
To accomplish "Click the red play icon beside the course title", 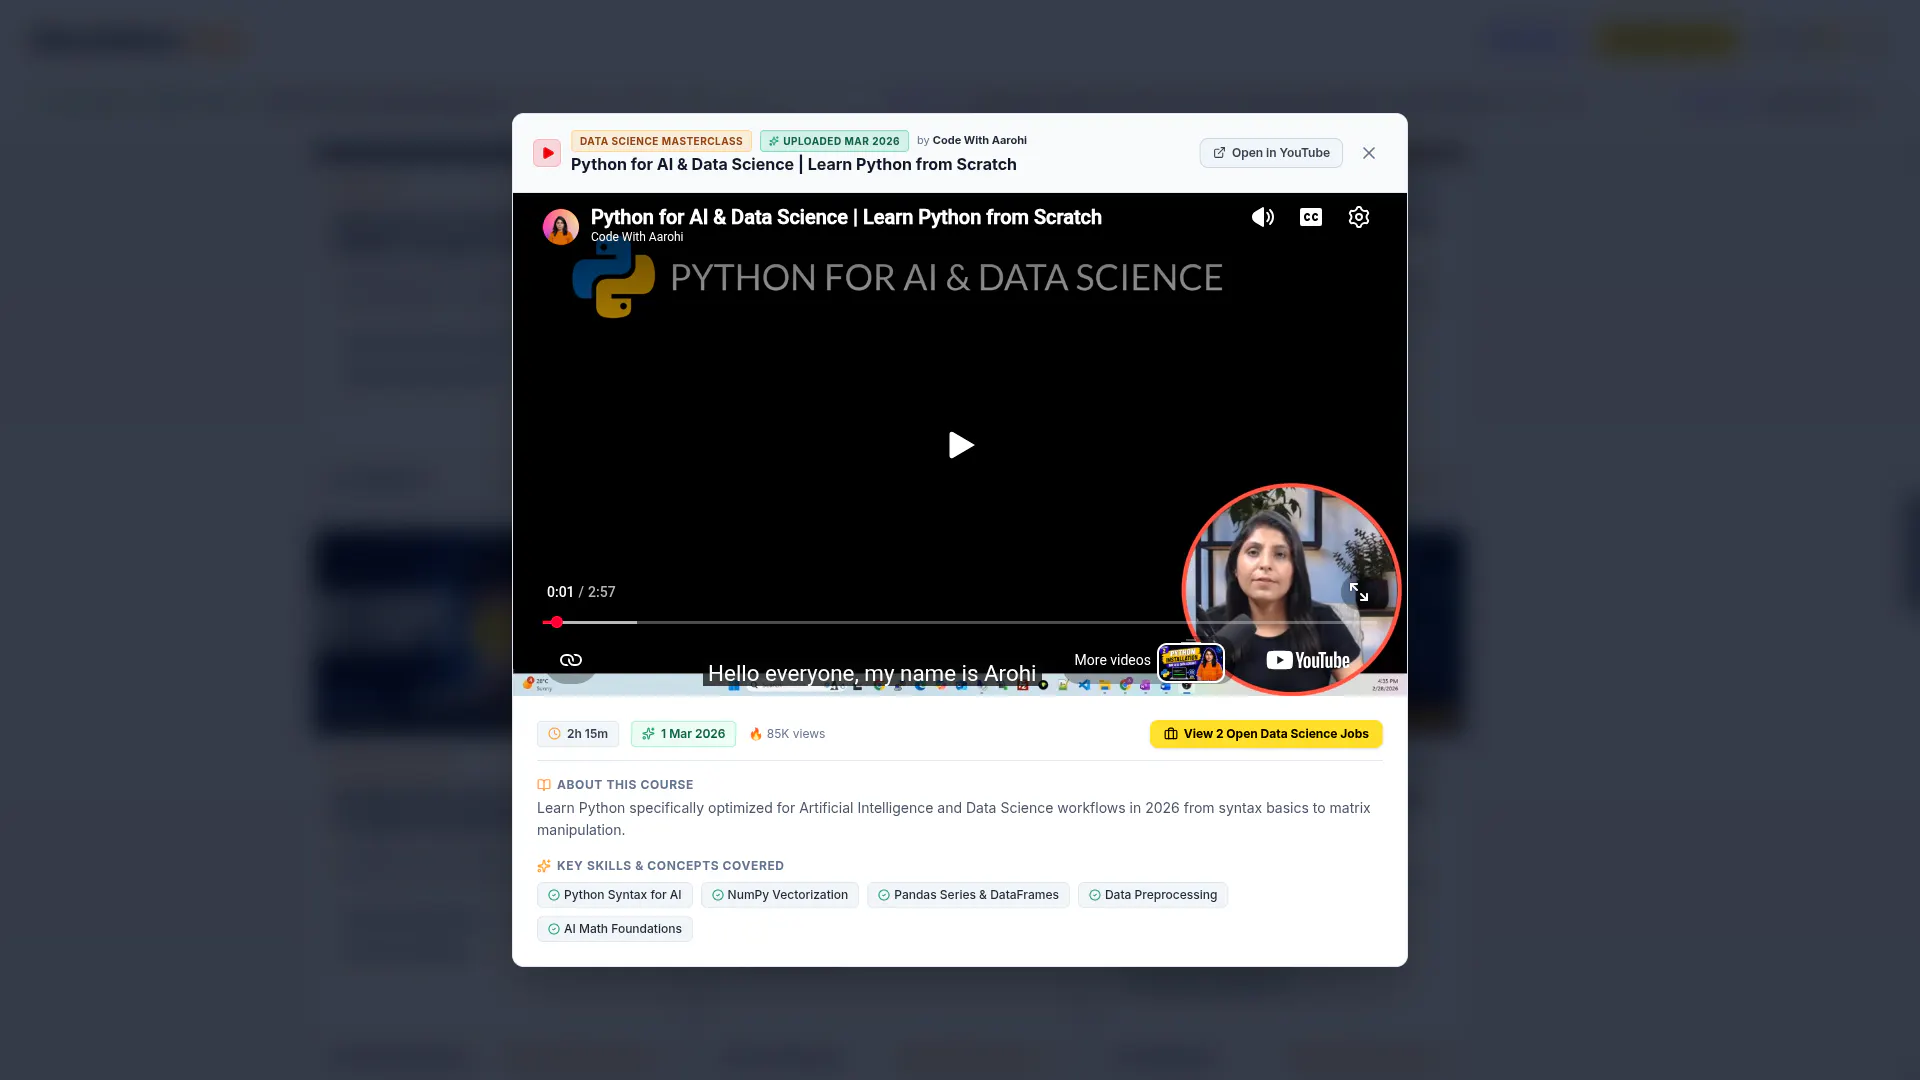I will point(547,153).
